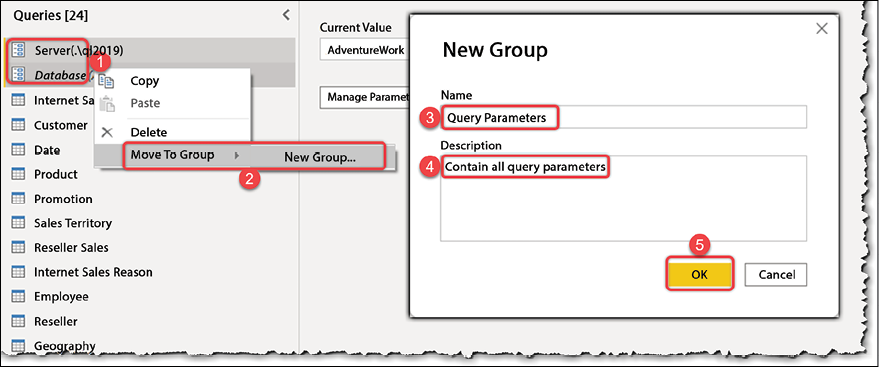Select the Product query

[55, 174]
